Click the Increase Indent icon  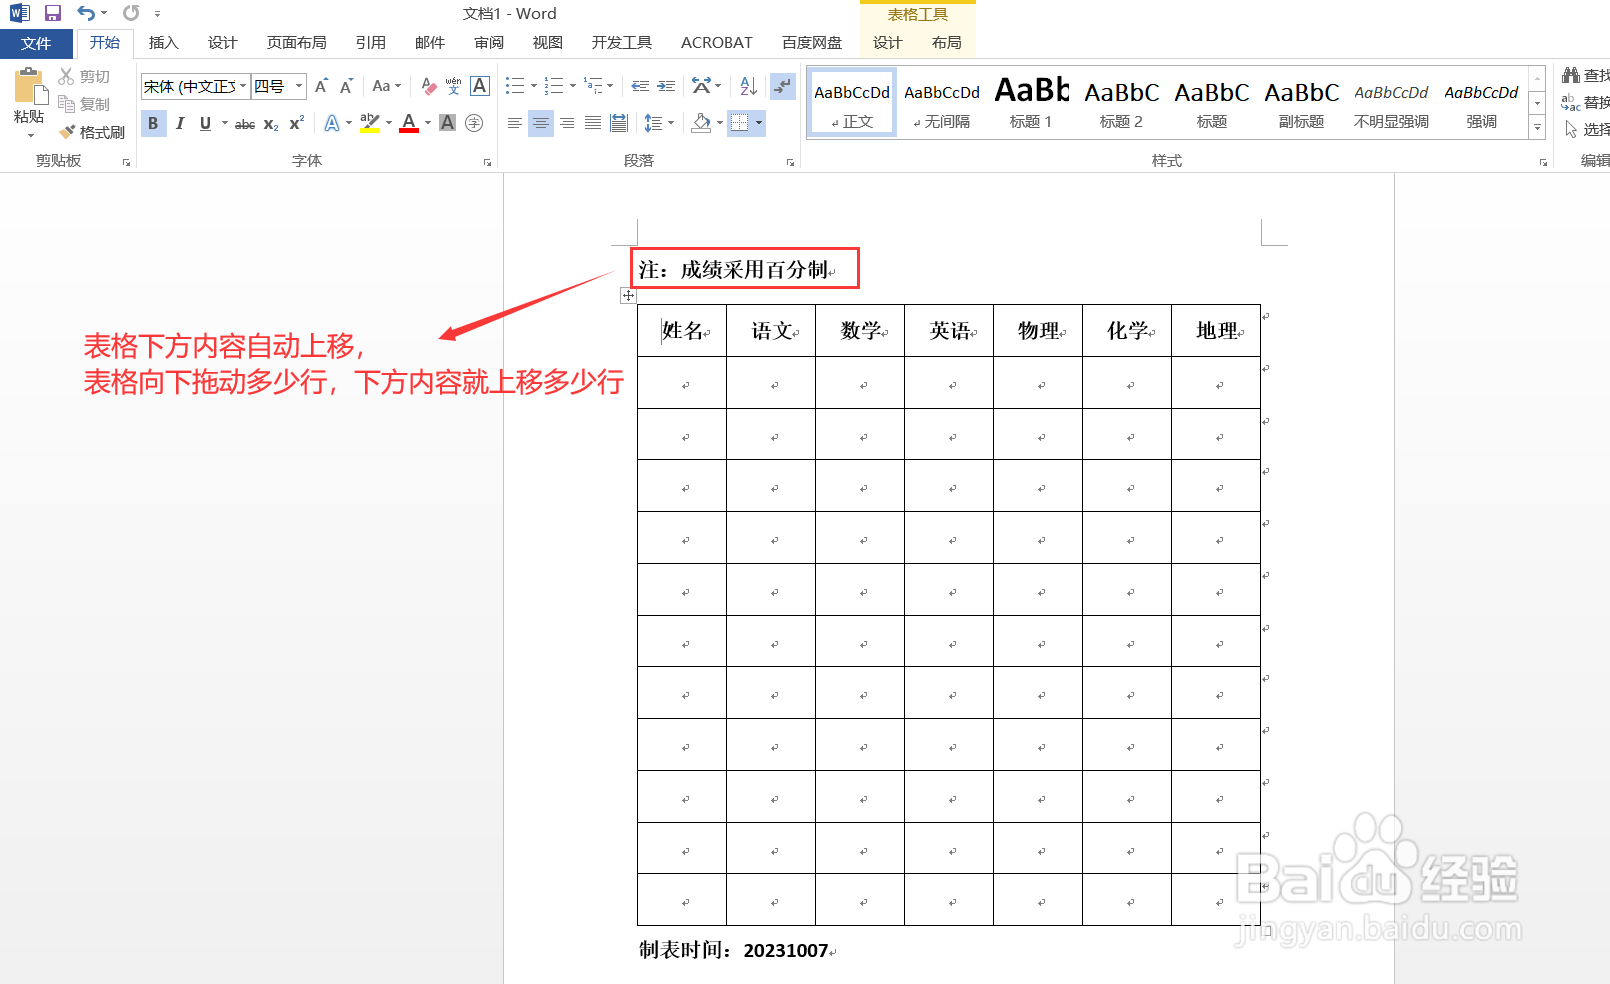pyautogui.click(x=666, y=86)
